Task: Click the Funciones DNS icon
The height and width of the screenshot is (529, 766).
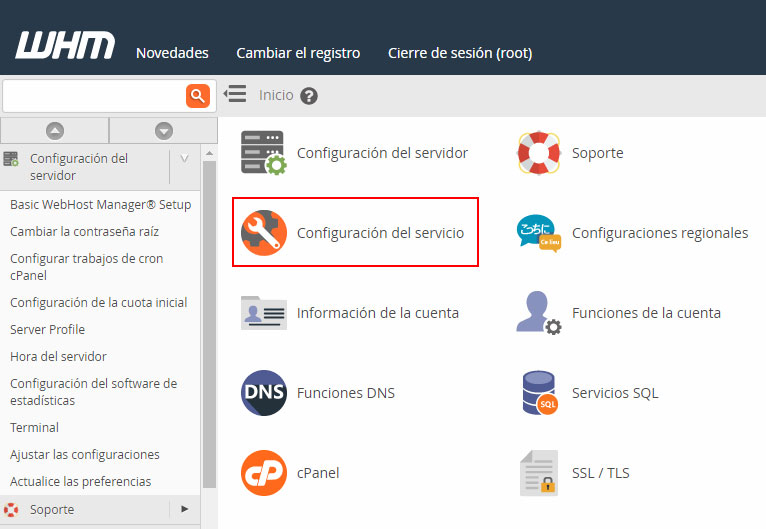Action: (x=264, y=393)
